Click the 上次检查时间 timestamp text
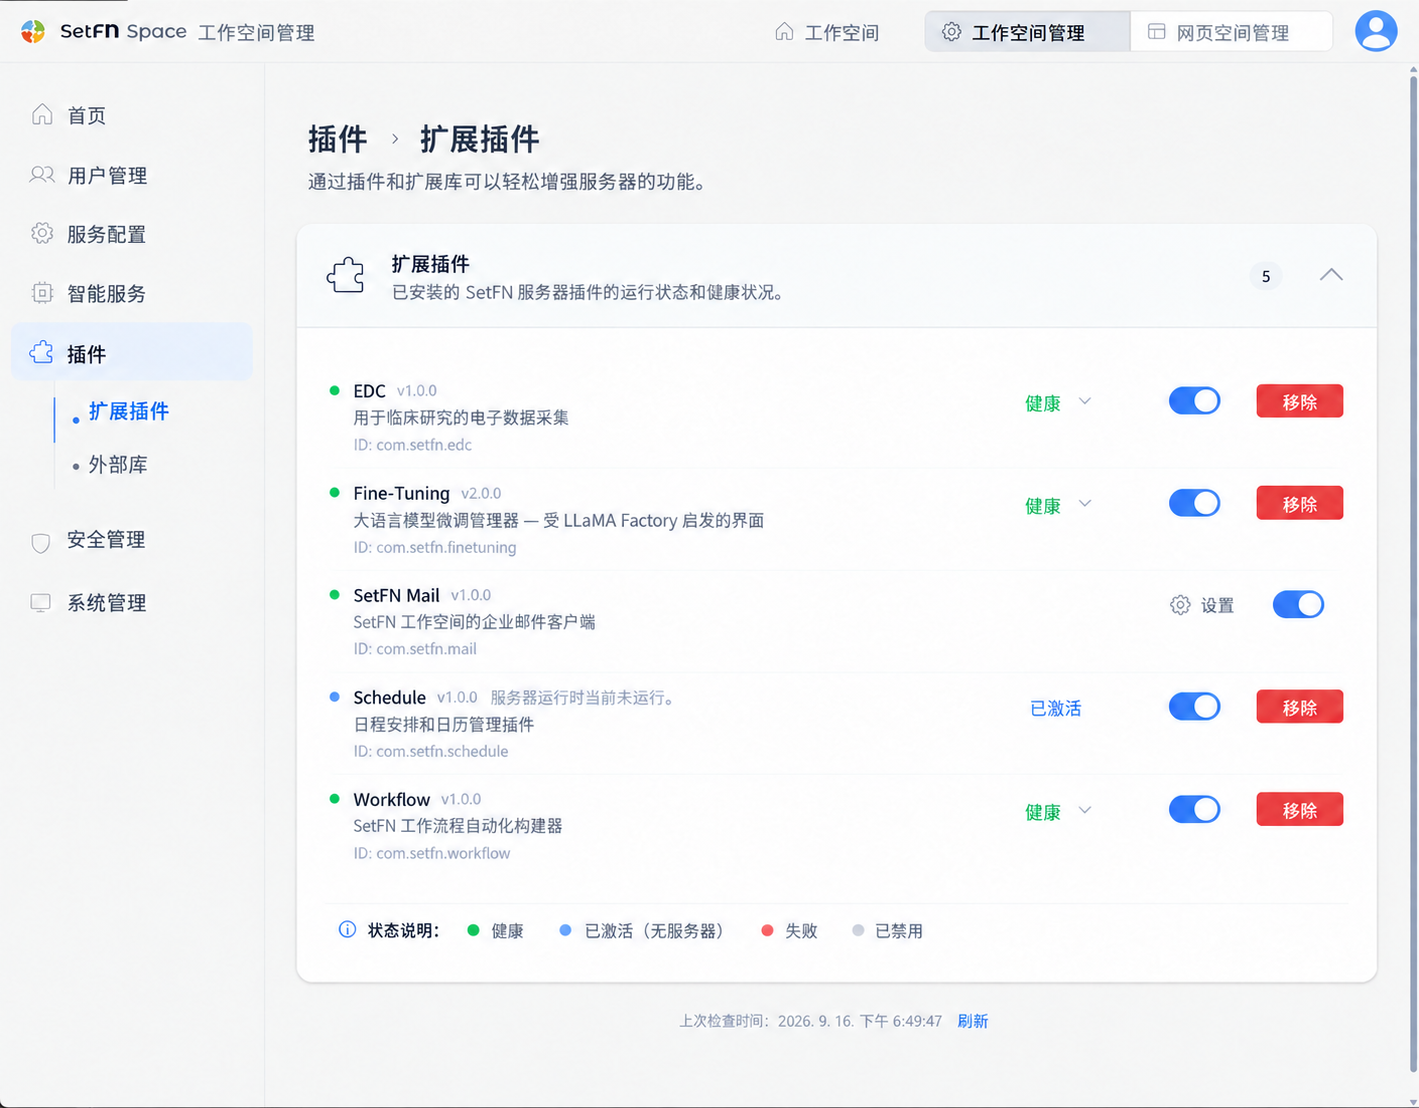Viewport: 1419px width, 1108px height. [x=811, y=1021]
